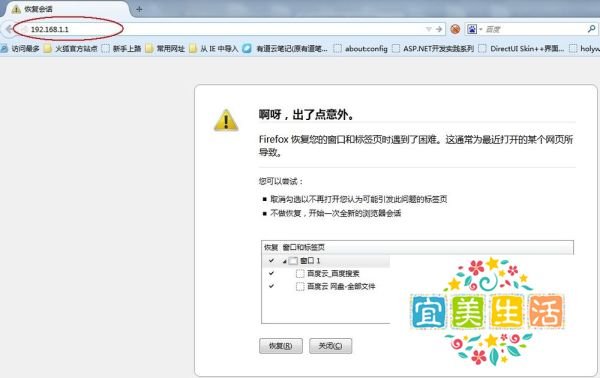Select the 窗口 1 tree row label
The width and height of the screenshot is (600, 378).
(x=310, y=261)
